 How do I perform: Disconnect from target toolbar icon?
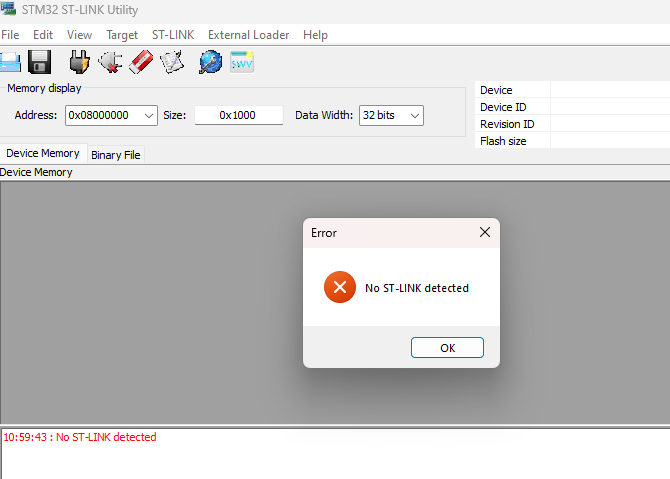tap(110, 62)
